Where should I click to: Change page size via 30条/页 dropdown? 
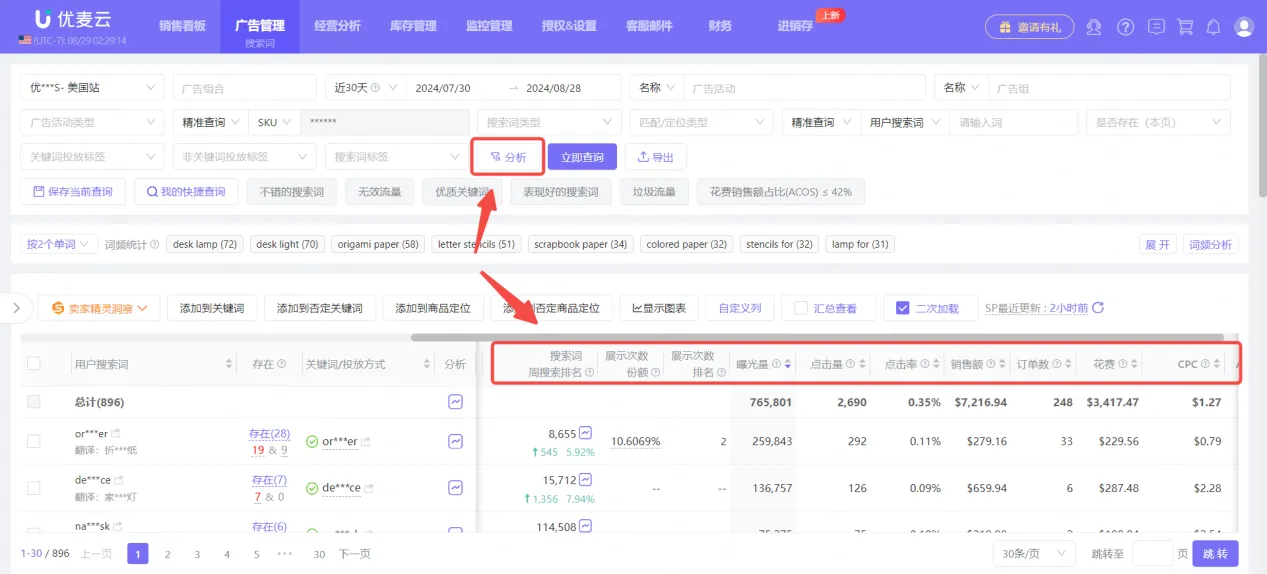(1033, 553)
